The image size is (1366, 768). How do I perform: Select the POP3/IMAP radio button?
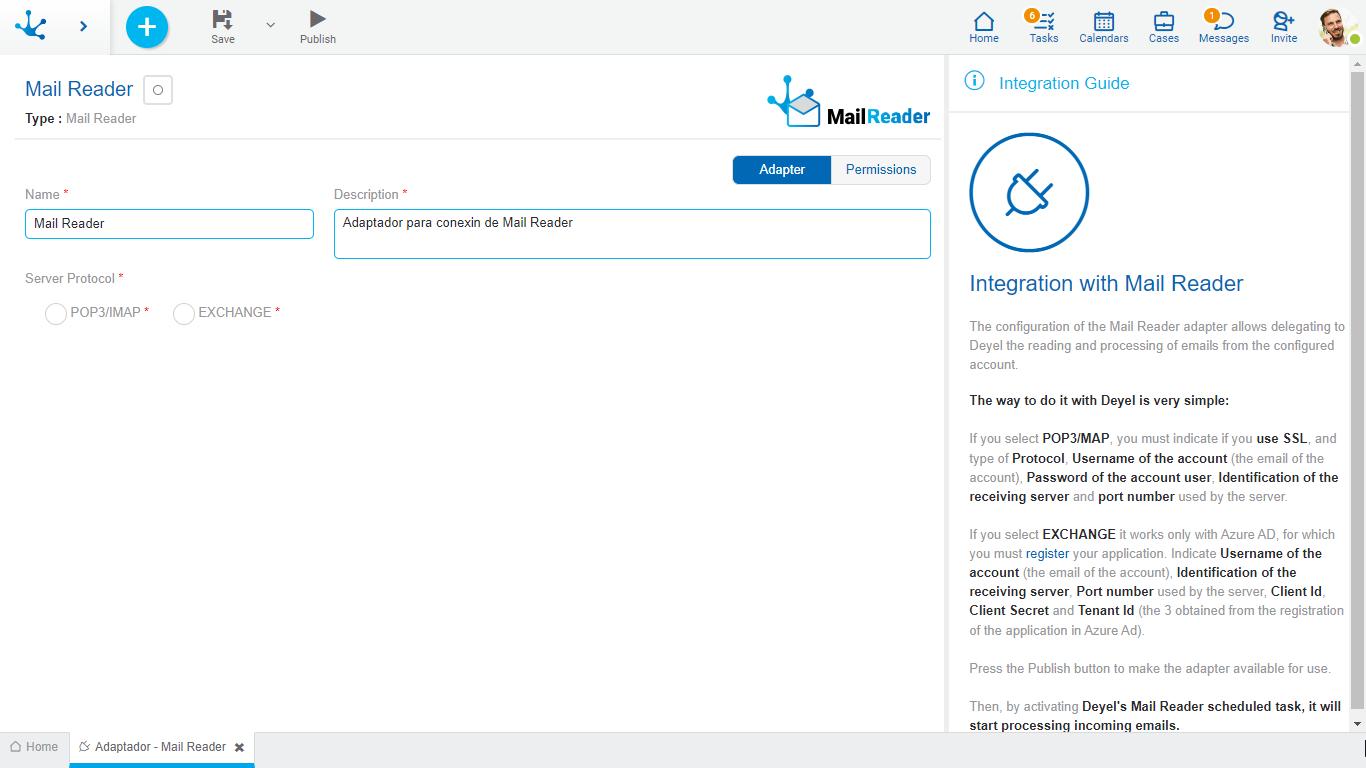click(56, 314)
